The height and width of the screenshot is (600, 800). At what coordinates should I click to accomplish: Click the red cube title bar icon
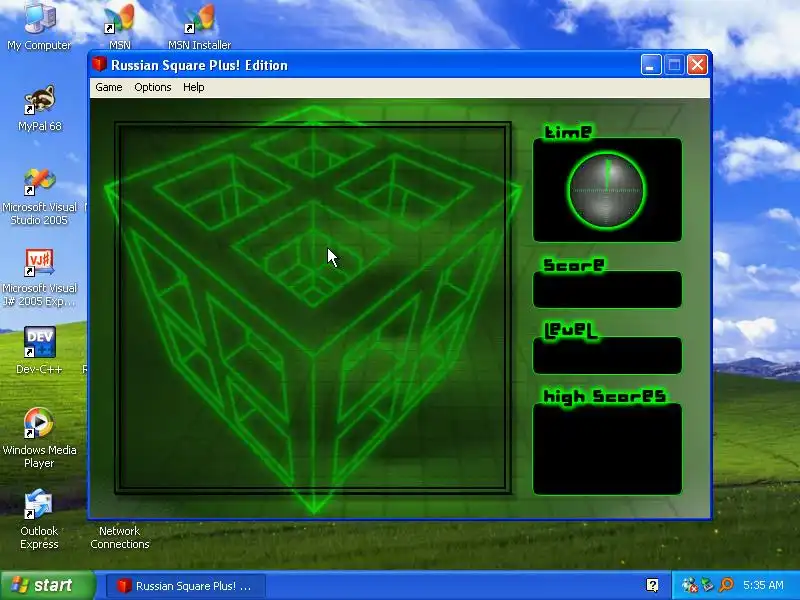point(99,65)
